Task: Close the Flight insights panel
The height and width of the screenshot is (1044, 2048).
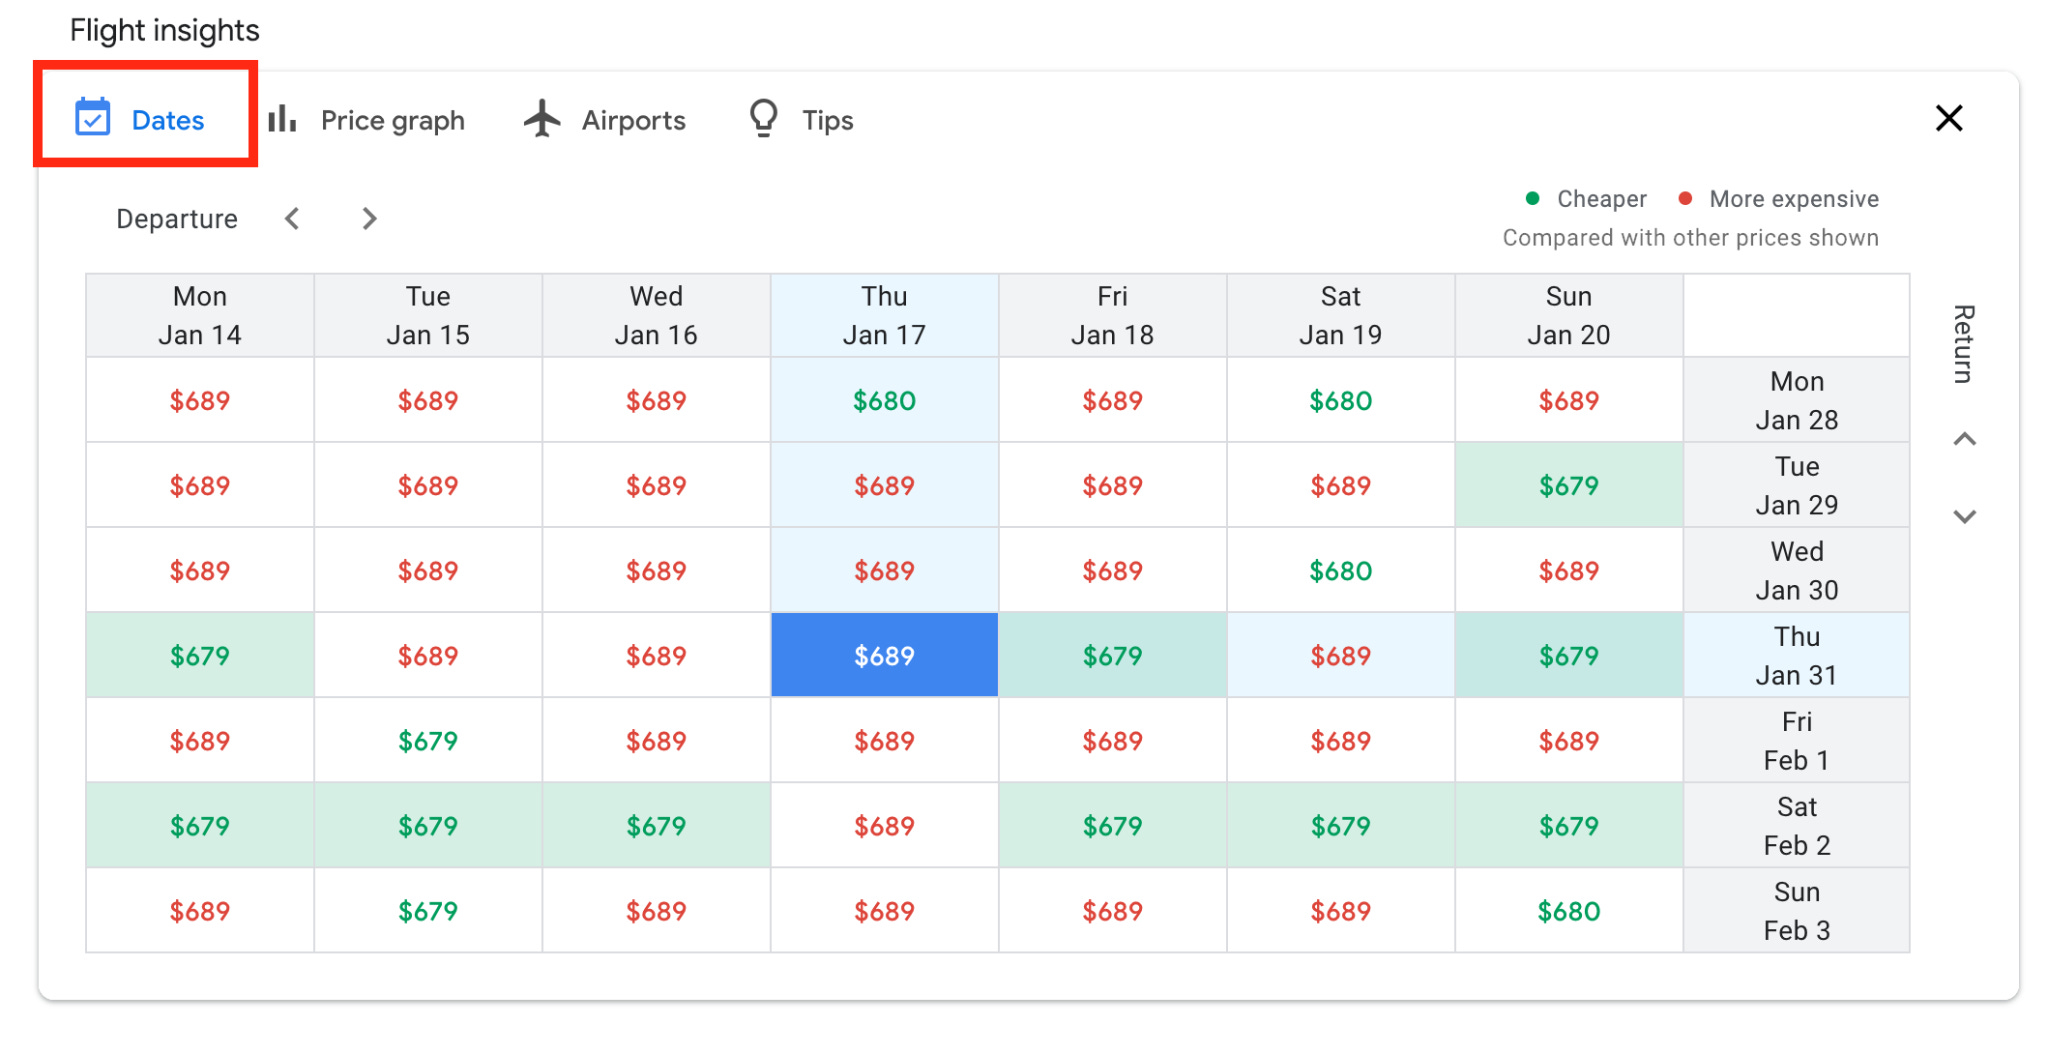Action: 1949,118
